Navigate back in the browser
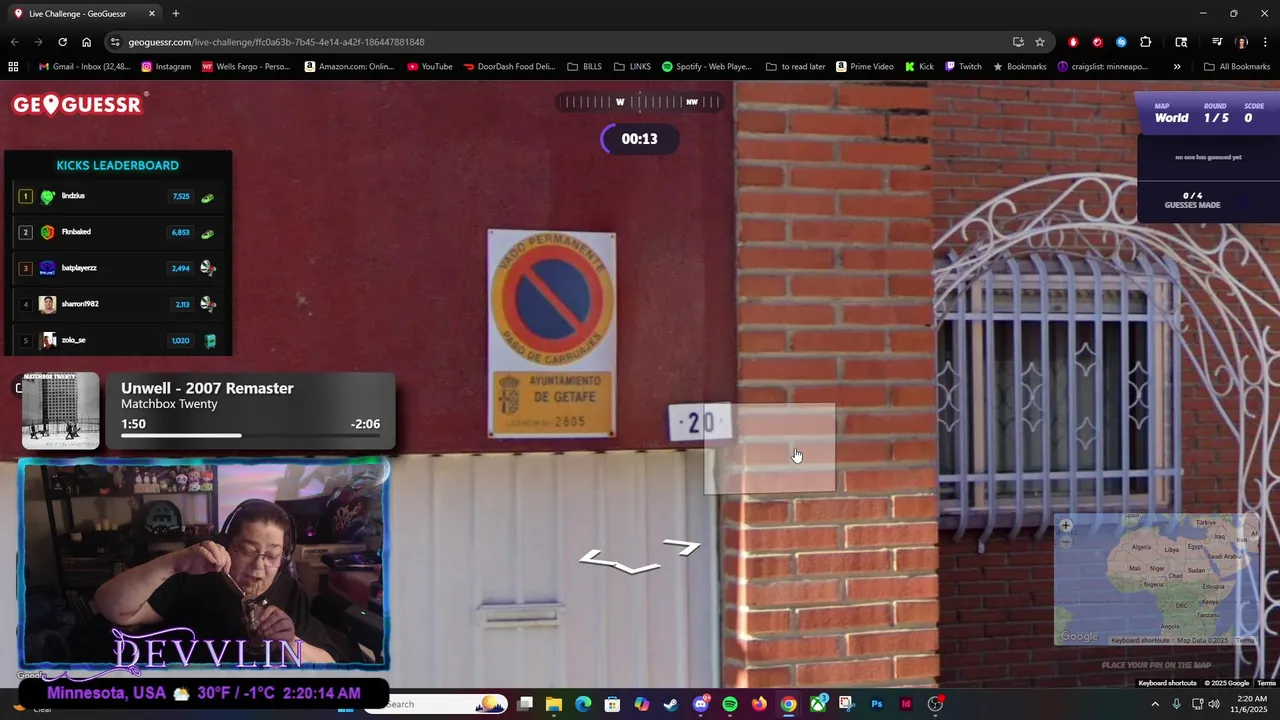This screenshot has height=720, width=1280. pos(14,42)
